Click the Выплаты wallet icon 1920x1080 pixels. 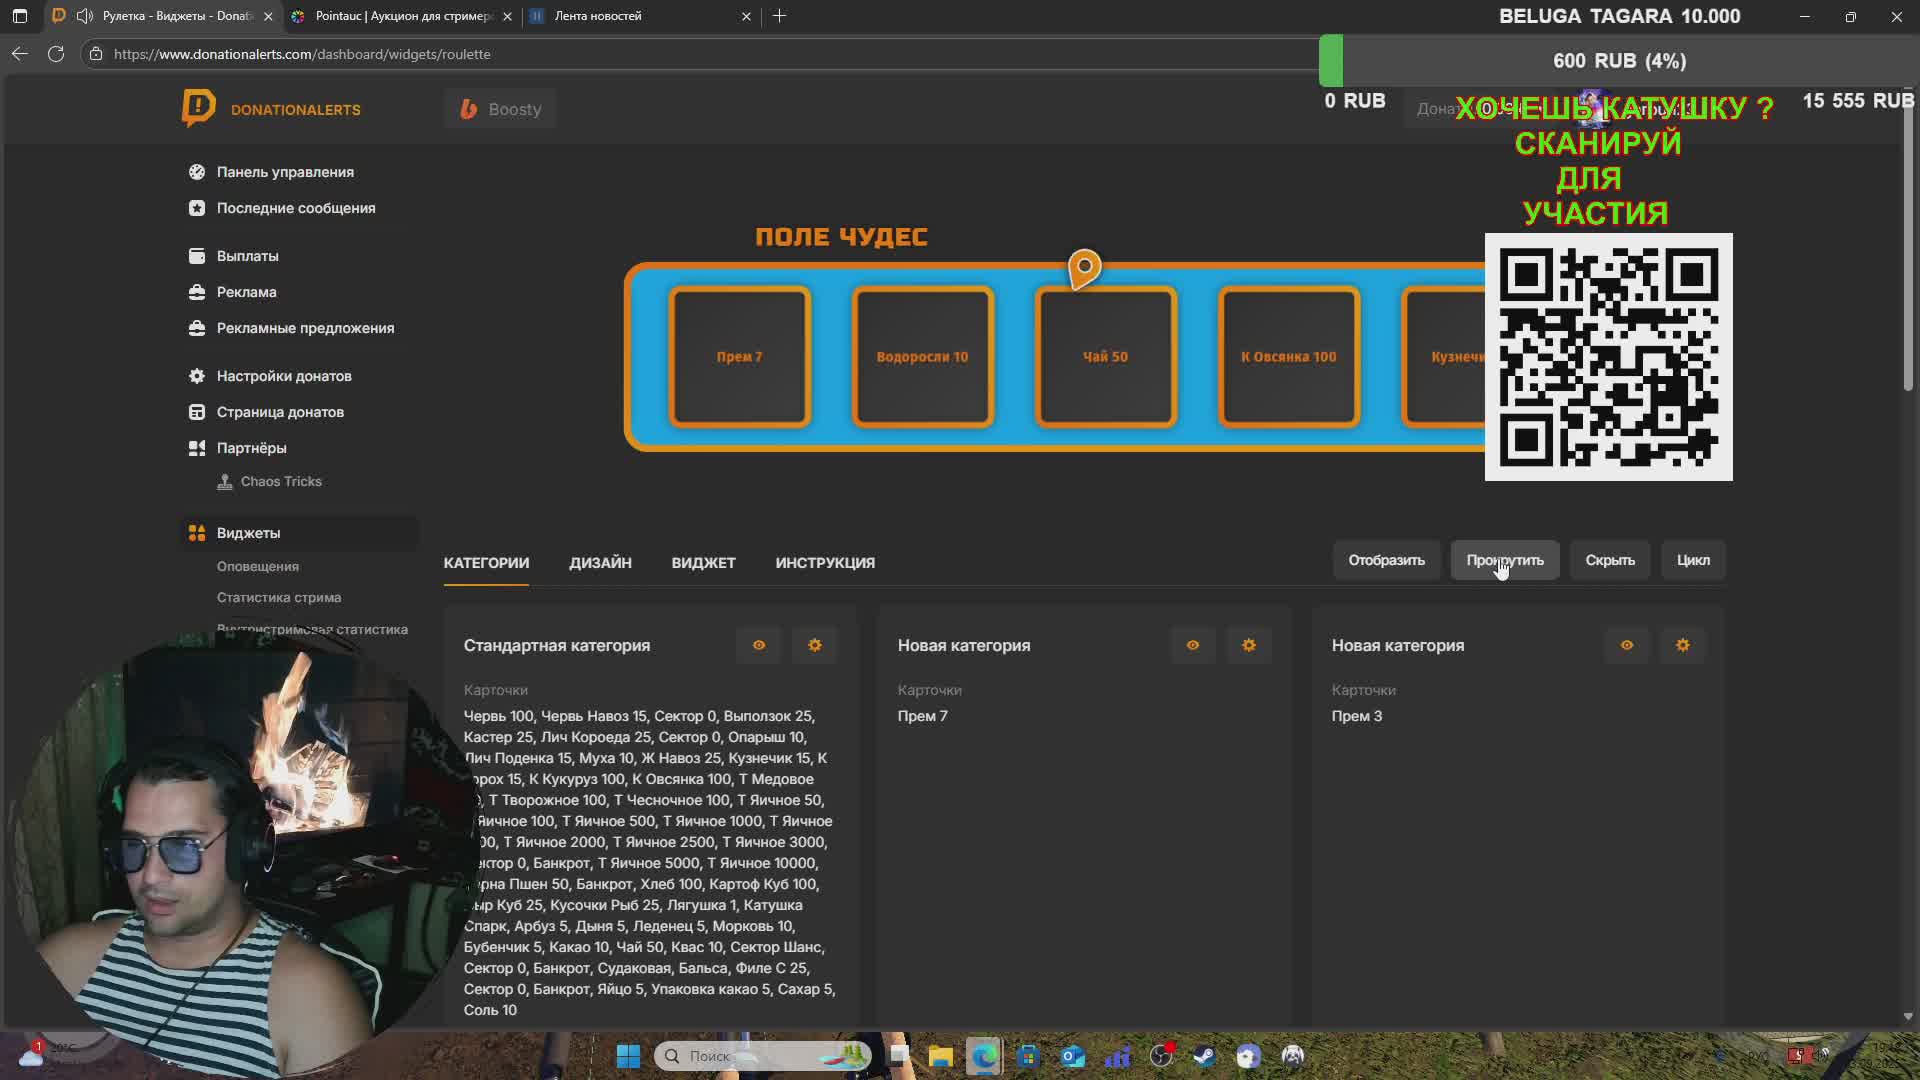[x=197, y=256]
